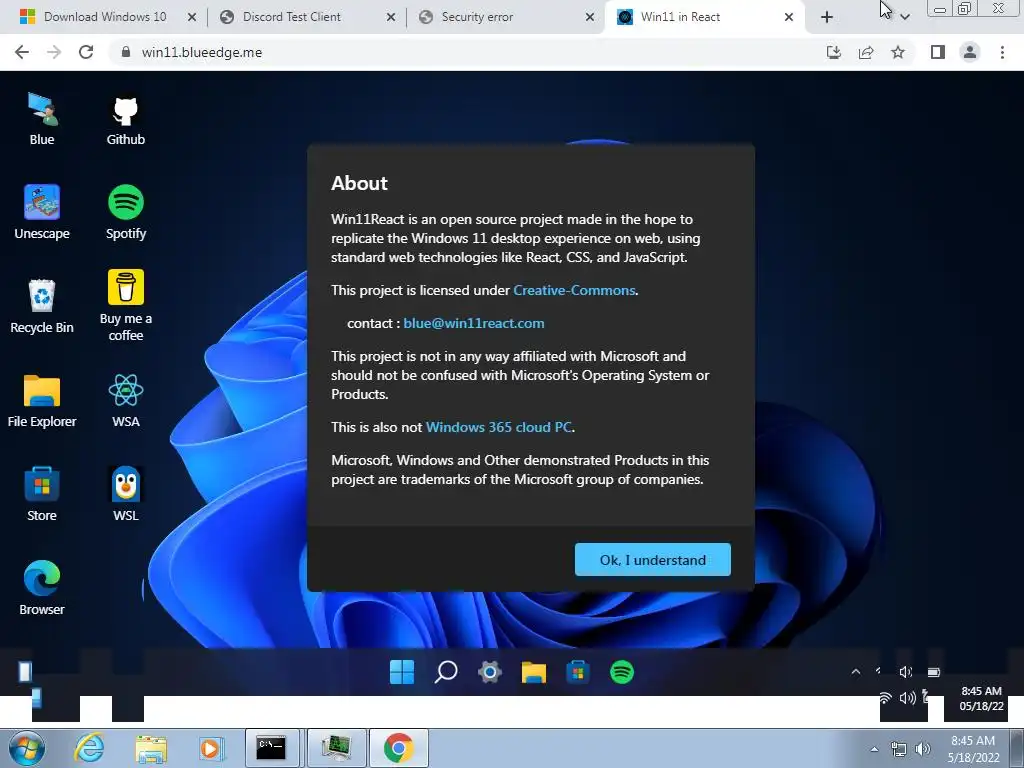1024x768 pixels.
Task: Open the tab search dropdown chevron
Action: pyautogui.click(x=904, y=17)
